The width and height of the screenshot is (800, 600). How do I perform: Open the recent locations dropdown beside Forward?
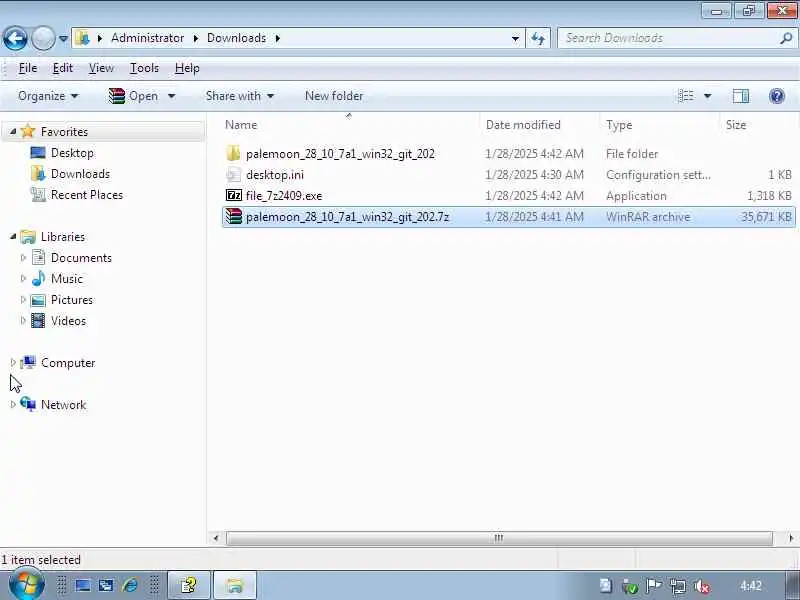tap(63, 39)
